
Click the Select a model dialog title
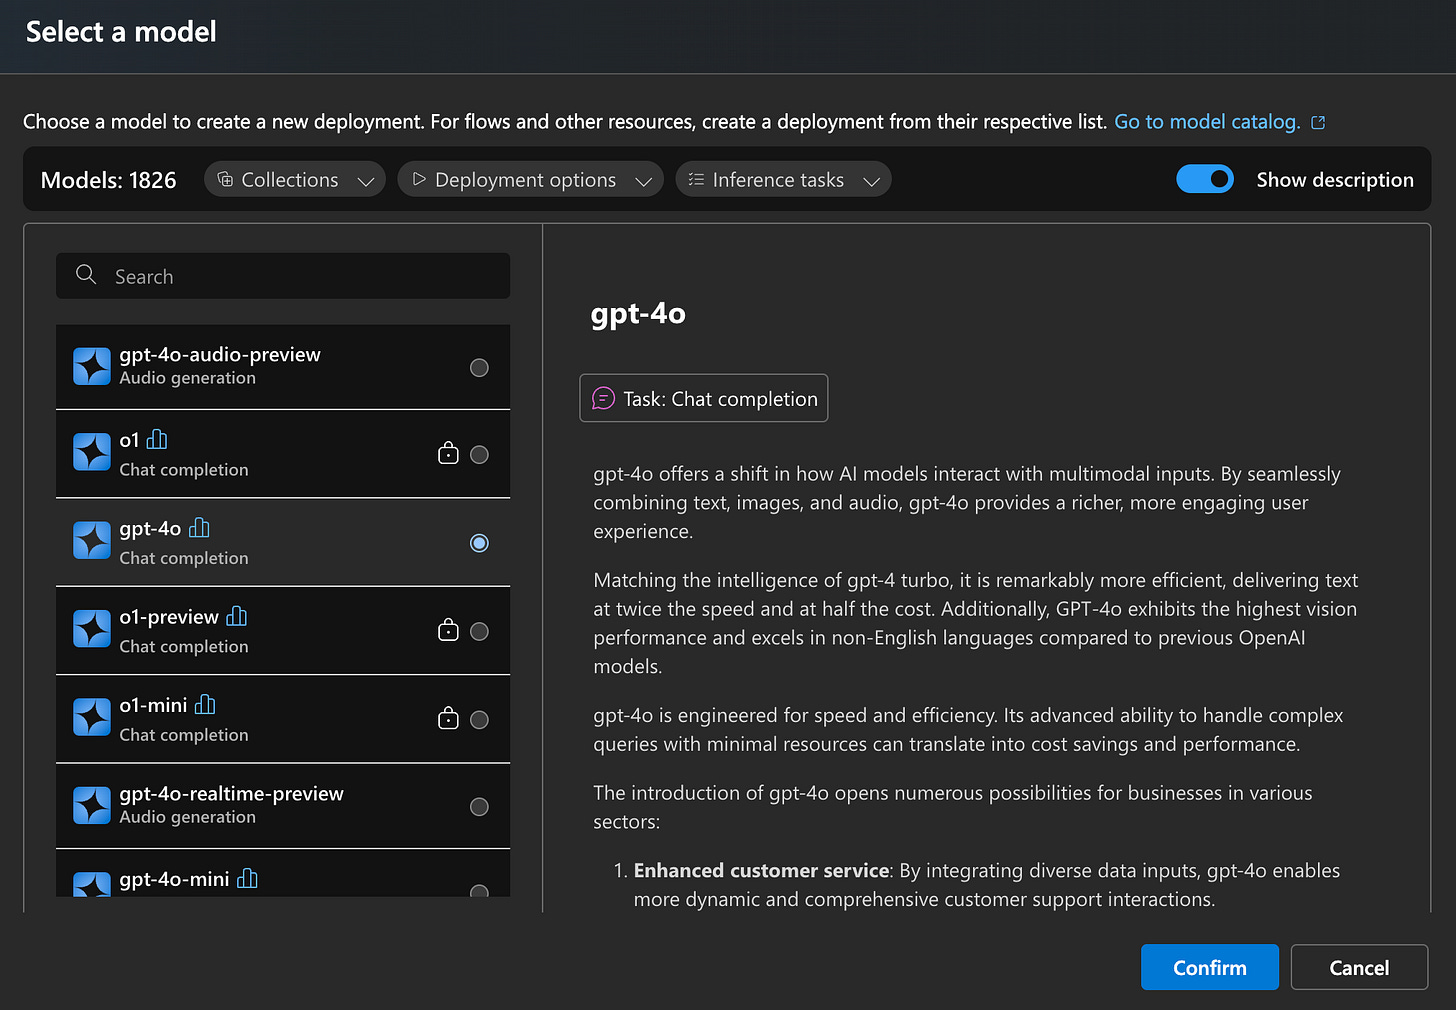point(121,32)
